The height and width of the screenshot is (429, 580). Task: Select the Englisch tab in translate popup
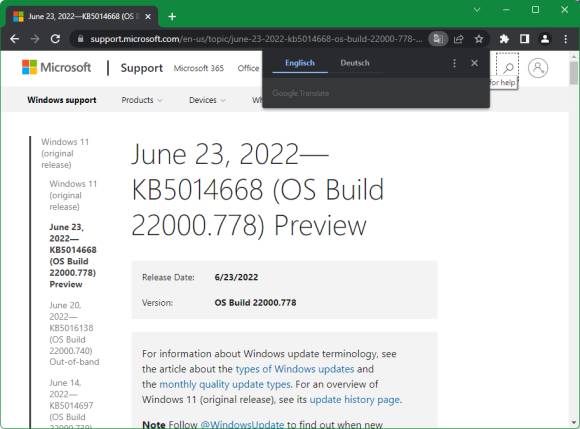click(x=300, y=63)
